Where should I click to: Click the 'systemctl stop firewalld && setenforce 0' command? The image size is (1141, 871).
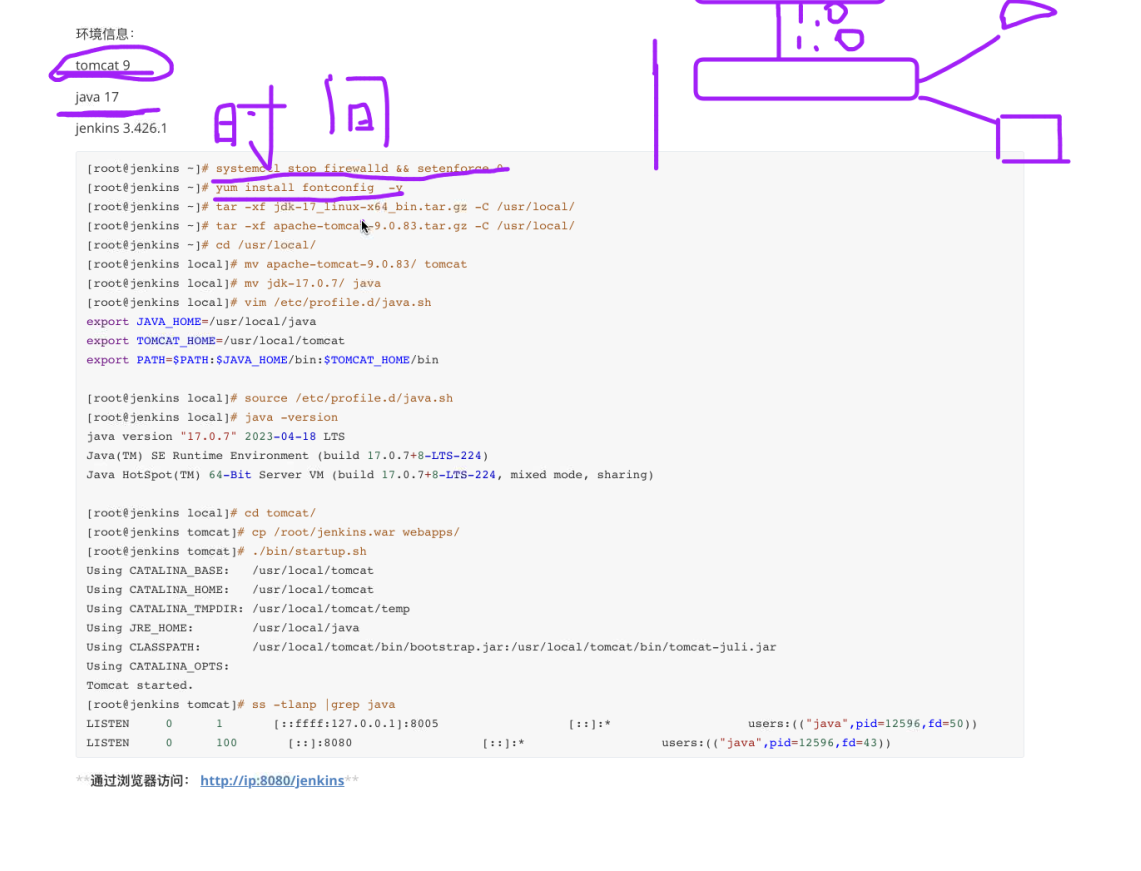click(x=359, y=168)
